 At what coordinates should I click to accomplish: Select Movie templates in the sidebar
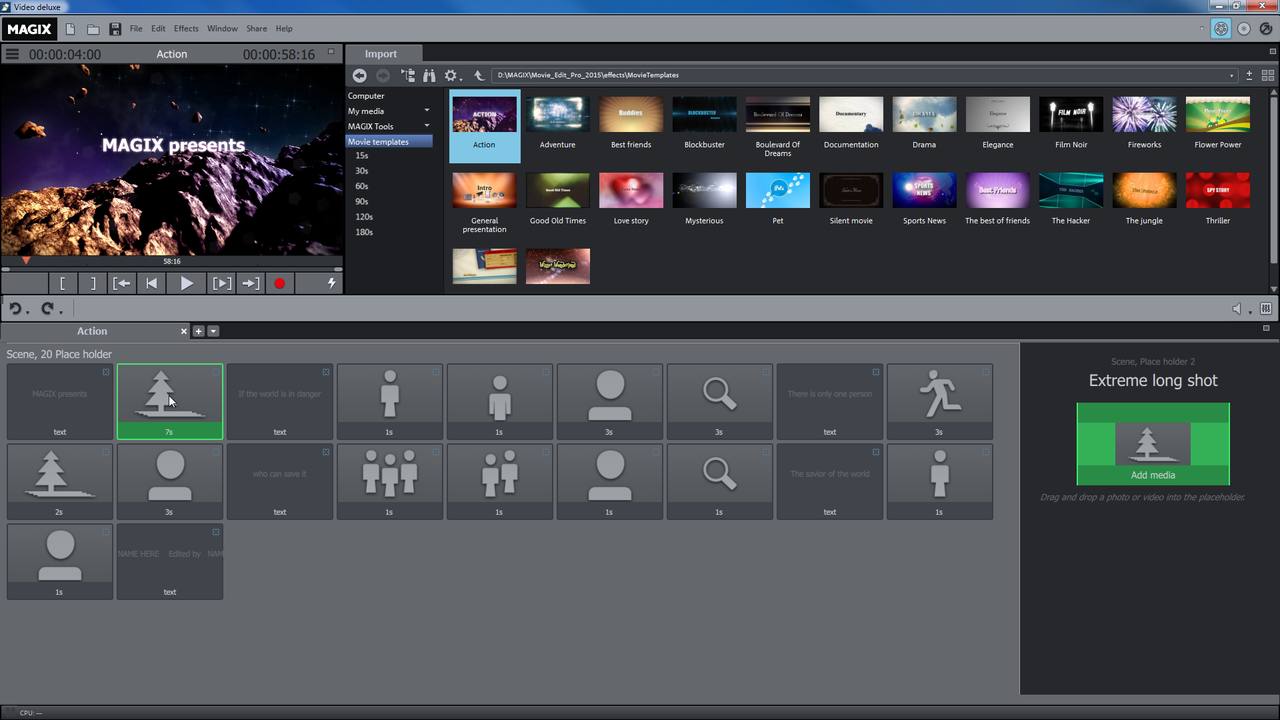coord(389,142)
